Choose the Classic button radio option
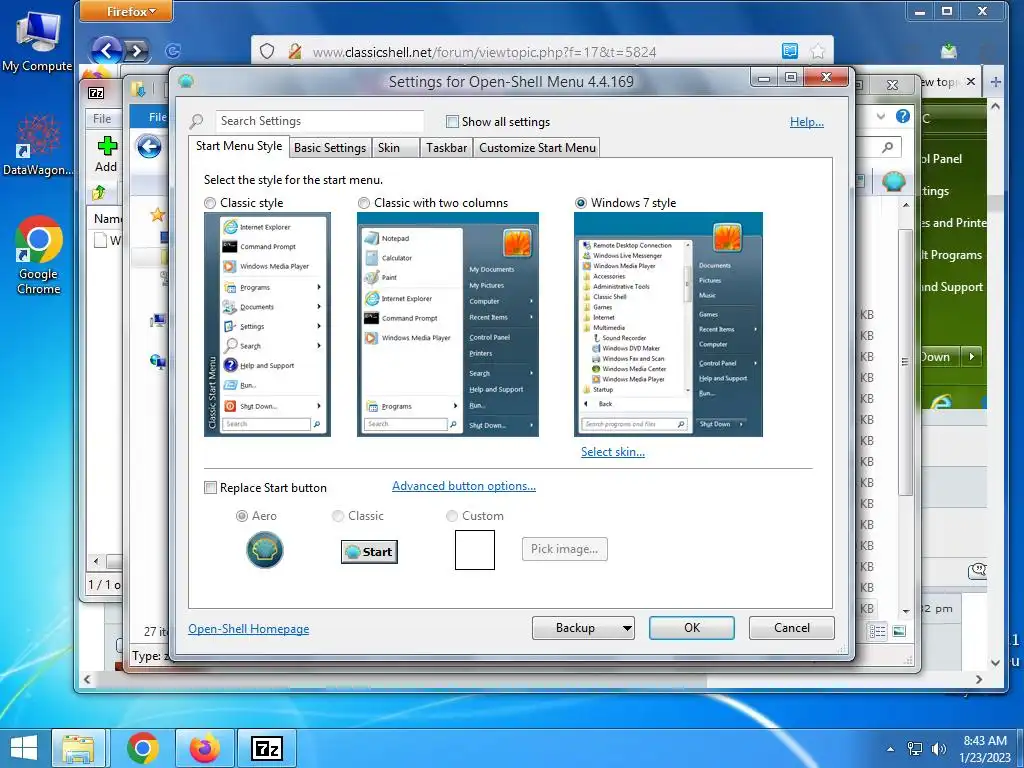1024x768 pixels. (x=338, y=516)
